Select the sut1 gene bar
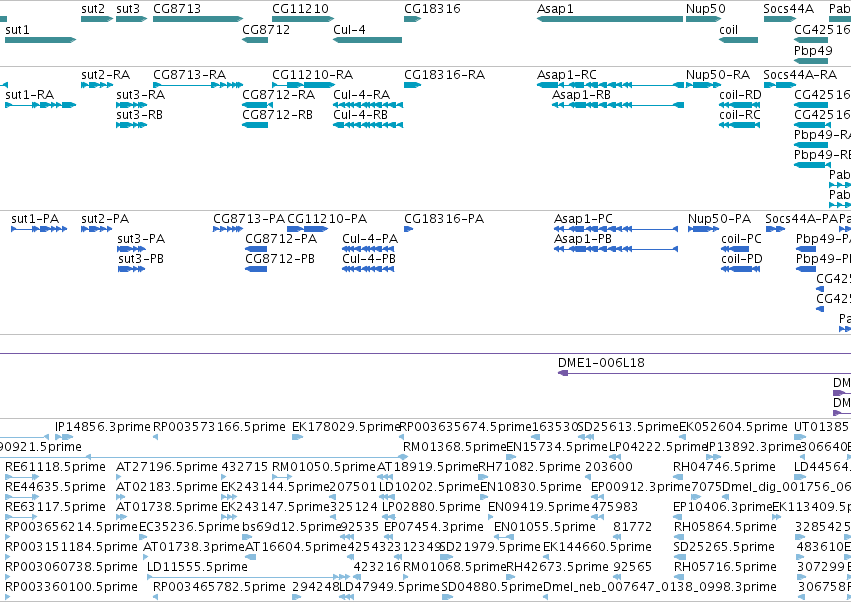851x602 pixels. tap(40, 40)
